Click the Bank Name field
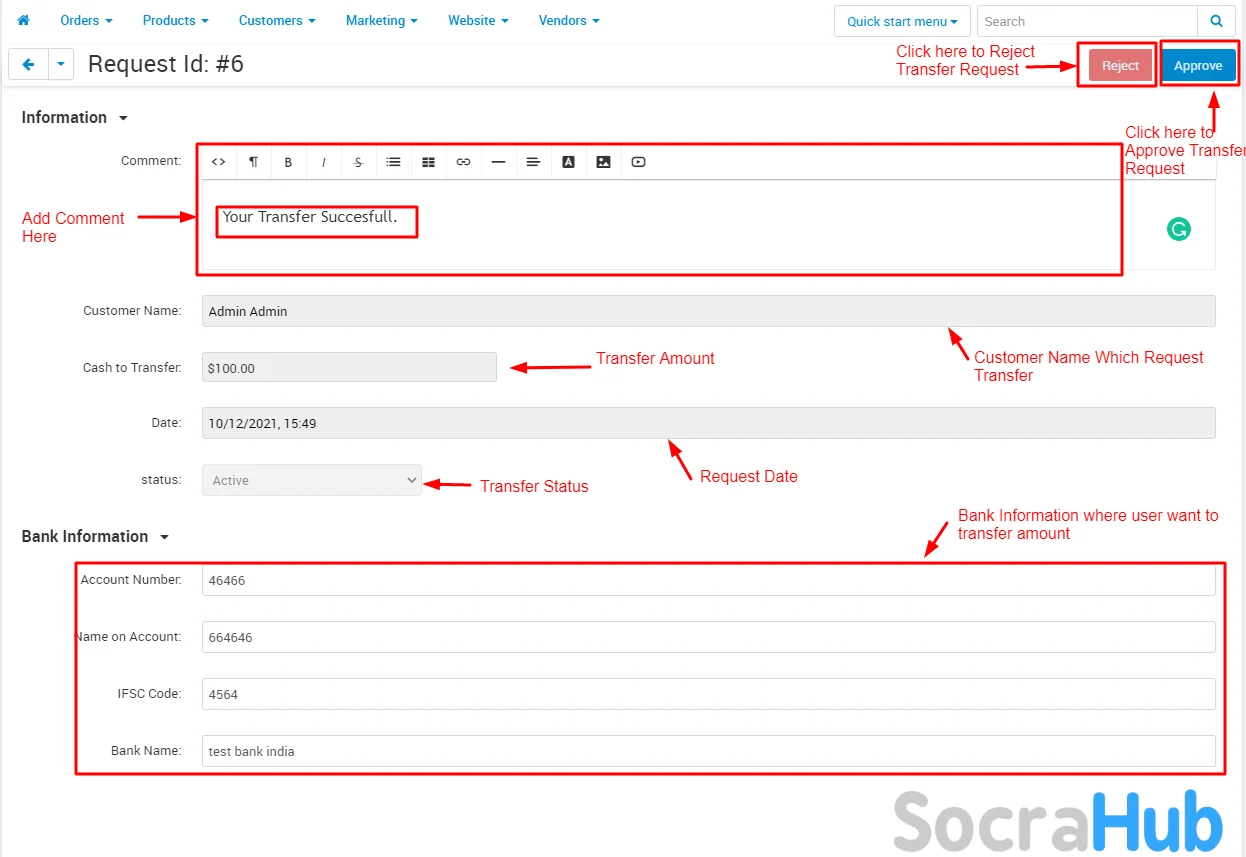The width and height of the screenshot is (1246, 857). click(x=709, y=751)
